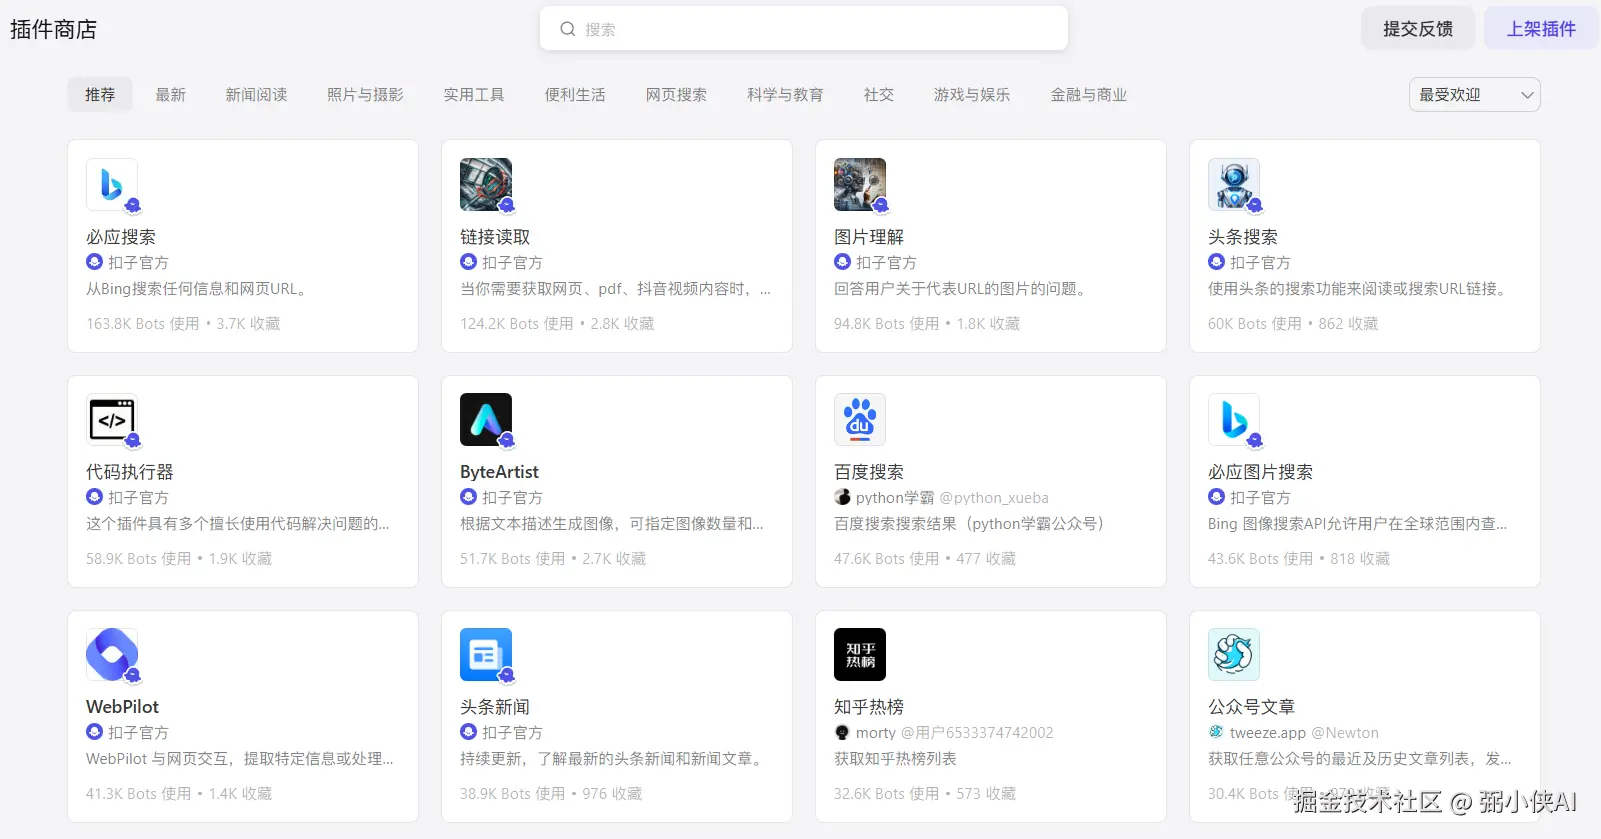Open the 必应搜索 plugin title
The height and width of the screenshot is (839, 1601).
[x=121, y=237]
